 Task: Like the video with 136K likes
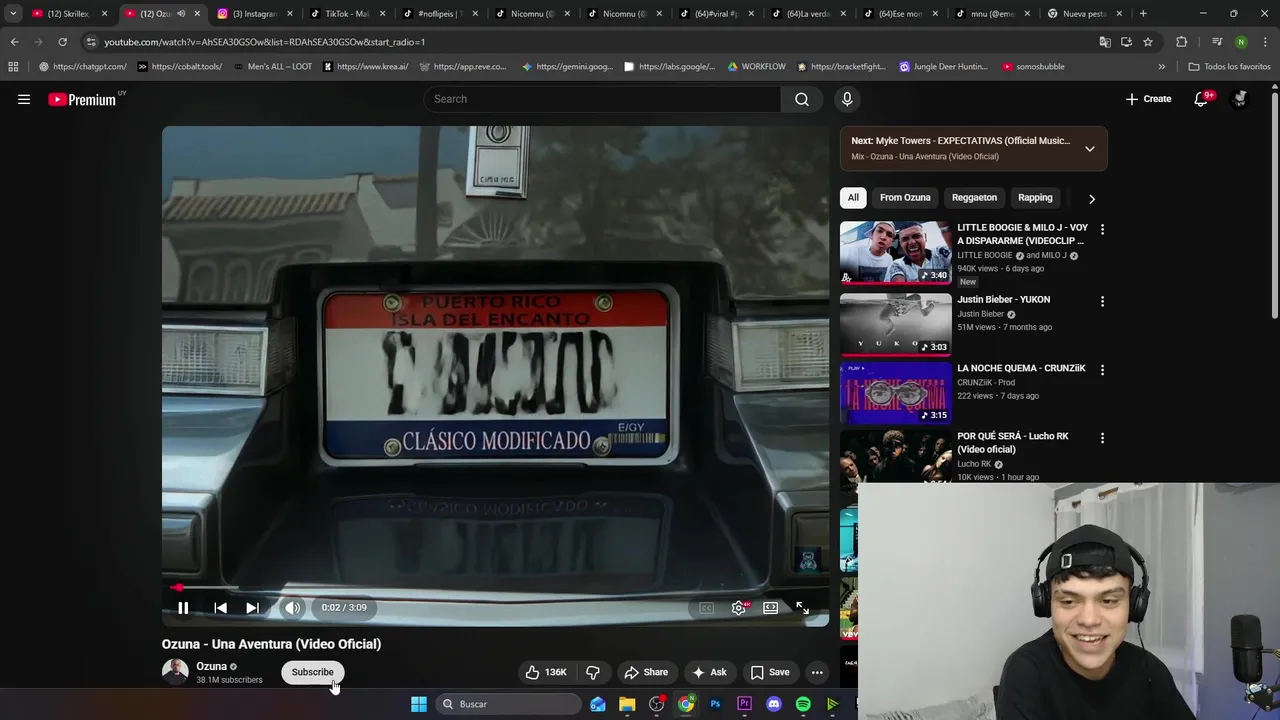tap(547, 672)
